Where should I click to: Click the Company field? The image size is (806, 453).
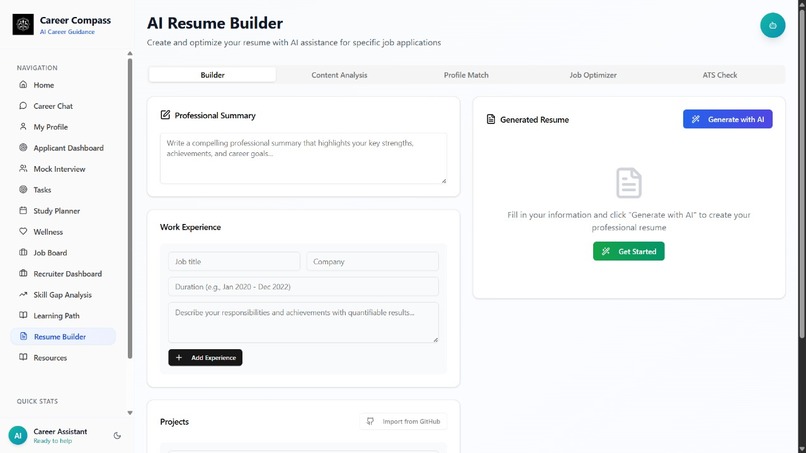coord(372,261)
